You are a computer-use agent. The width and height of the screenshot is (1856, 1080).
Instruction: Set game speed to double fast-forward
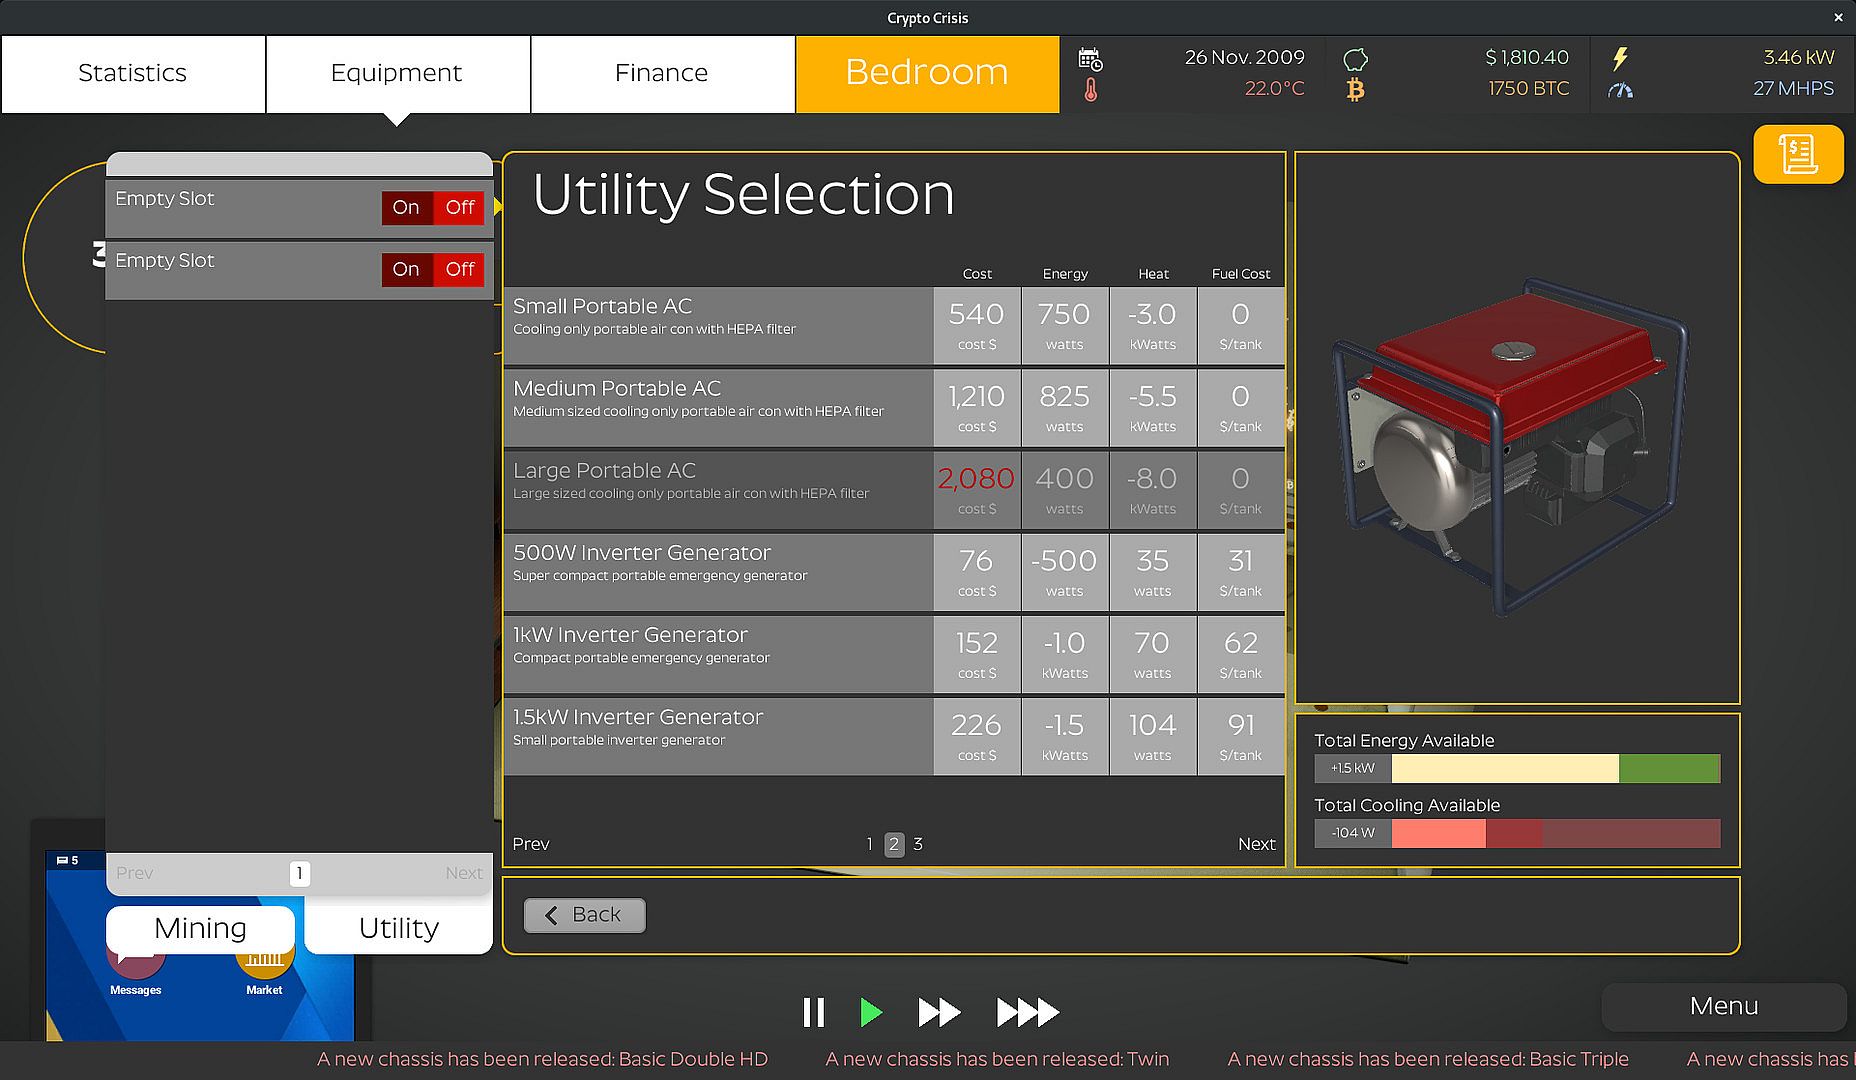coord(938,1012)
